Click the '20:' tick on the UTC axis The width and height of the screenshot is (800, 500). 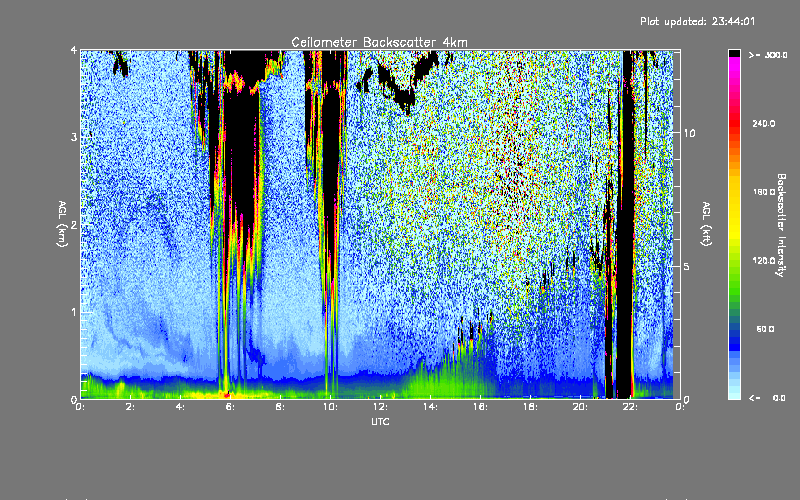tap(580, 407)
